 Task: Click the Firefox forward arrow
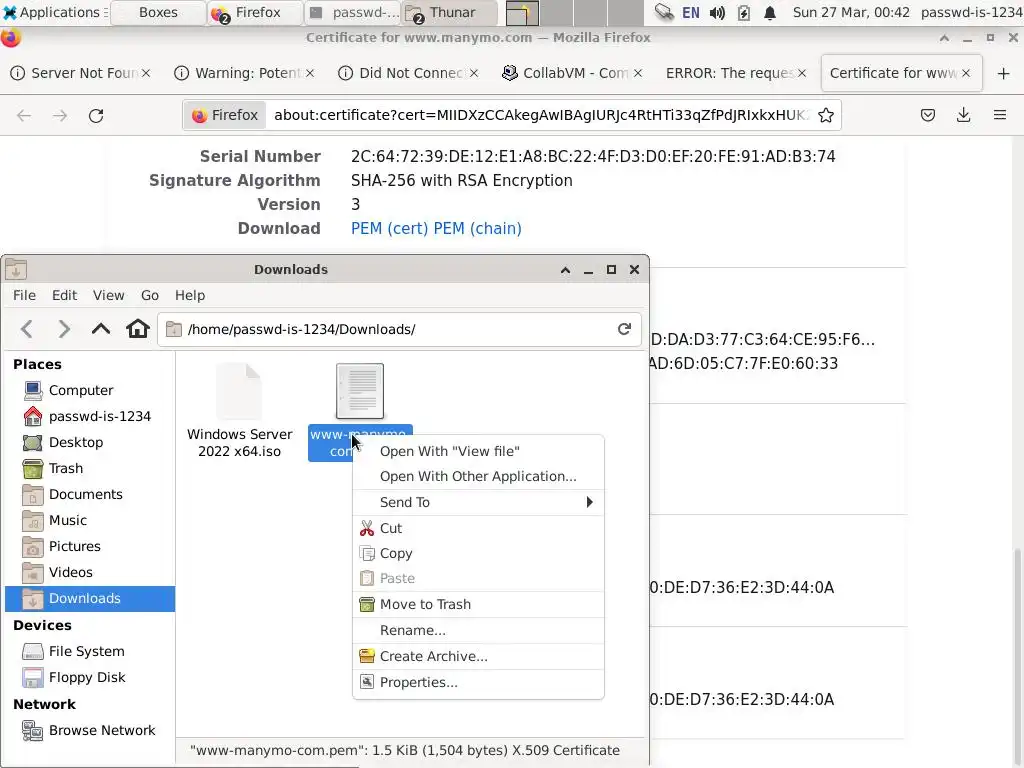pyautogui.click(x=60, y=116)
